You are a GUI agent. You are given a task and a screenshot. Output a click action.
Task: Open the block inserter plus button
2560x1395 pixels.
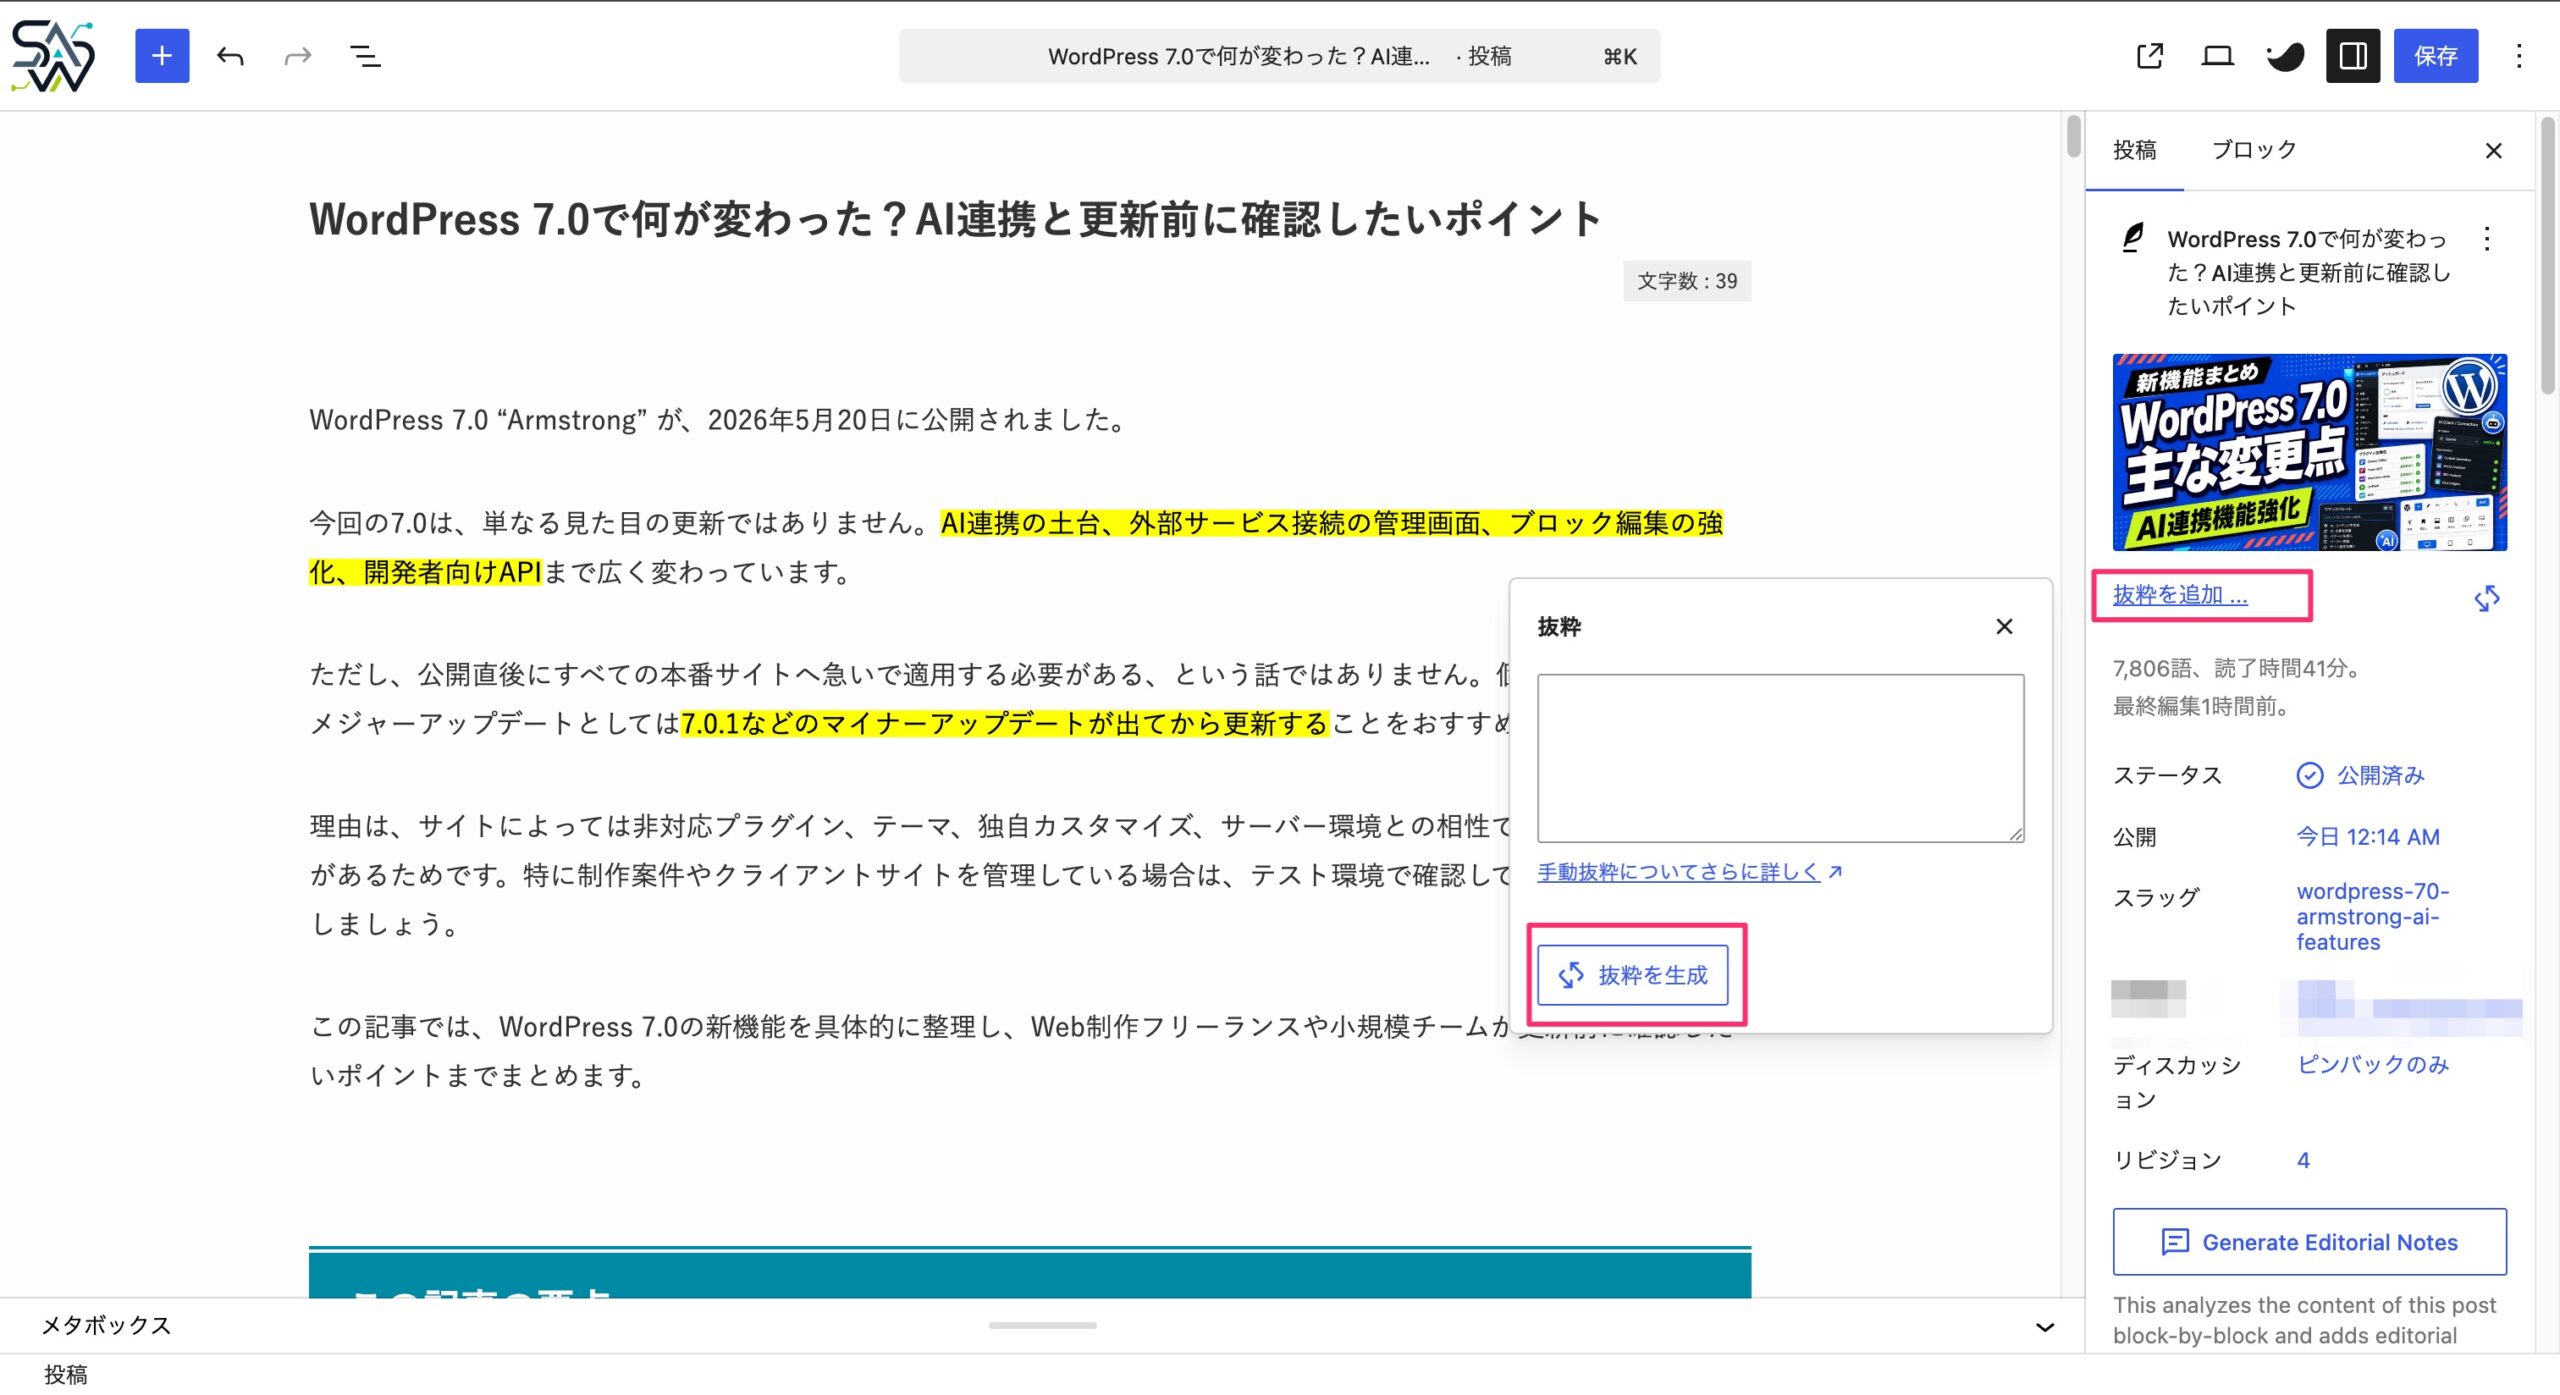click(162, 56)
